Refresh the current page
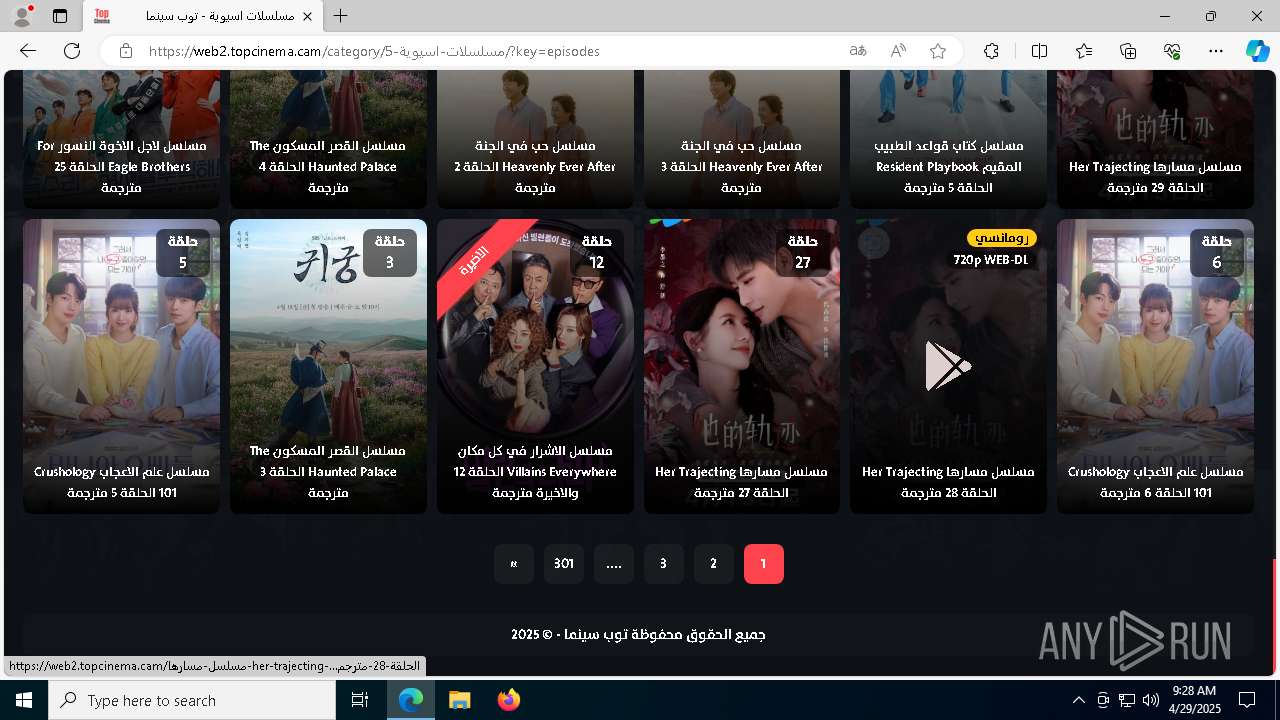 (x=72, y=51)
